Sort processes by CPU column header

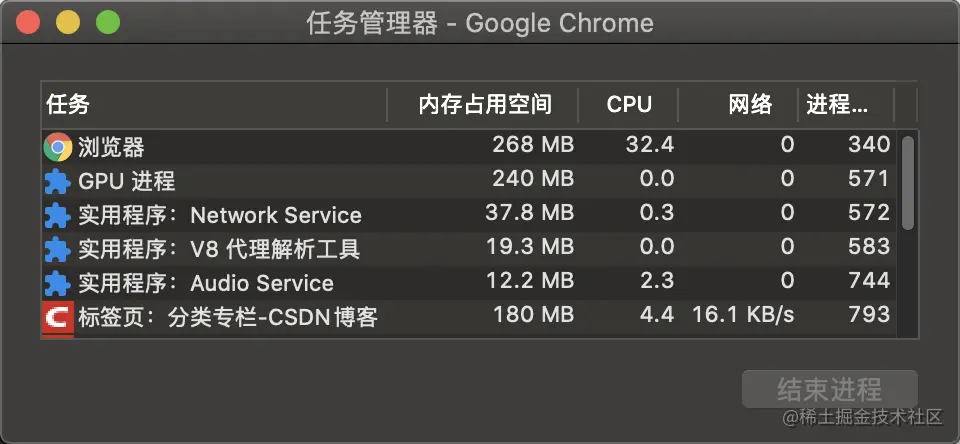(x=629, y=104)
